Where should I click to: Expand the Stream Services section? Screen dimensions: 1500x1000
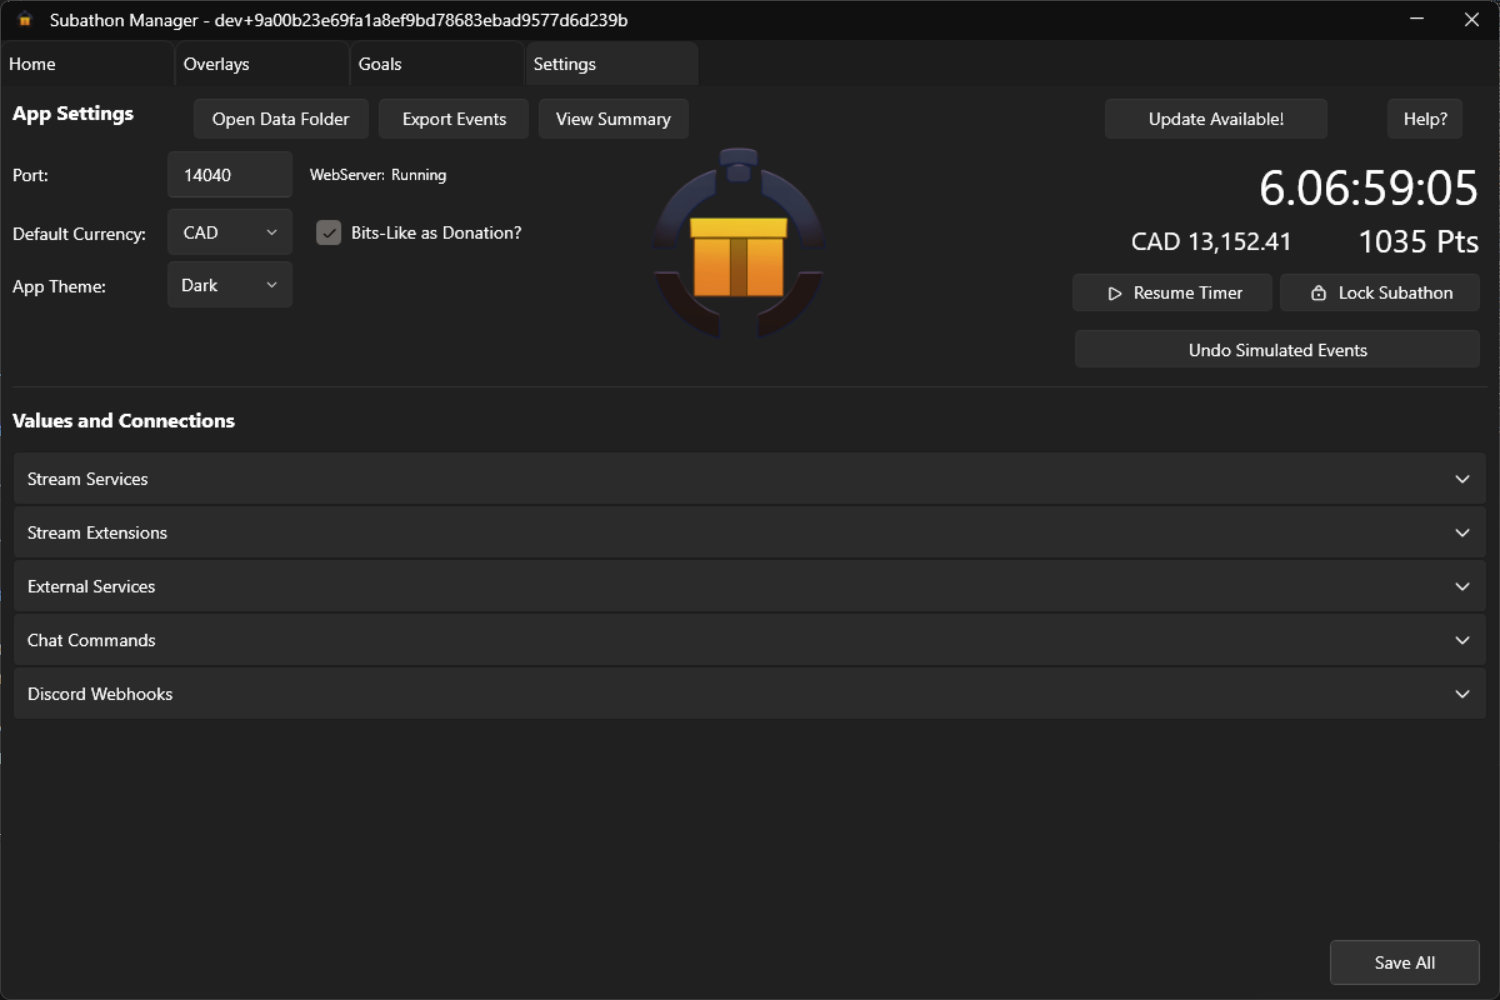coord(749,479)
